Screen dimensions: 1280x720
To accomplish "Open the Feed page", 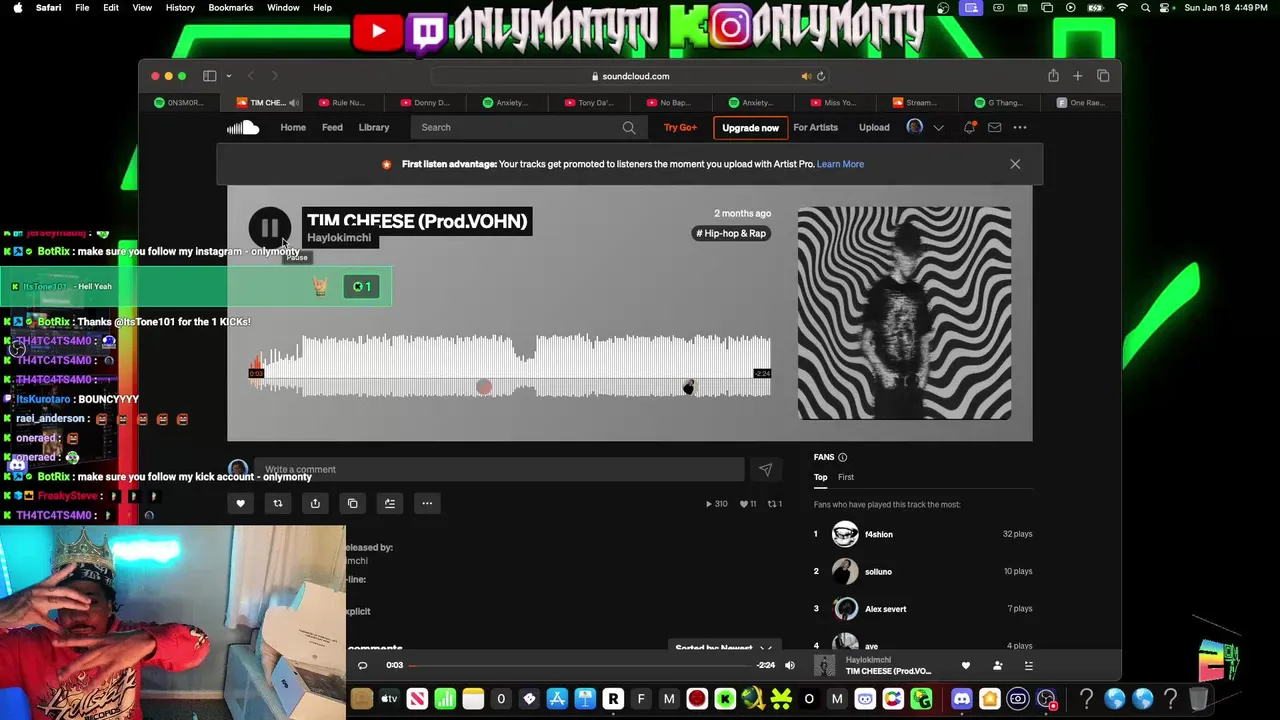I will pos(332,127).
